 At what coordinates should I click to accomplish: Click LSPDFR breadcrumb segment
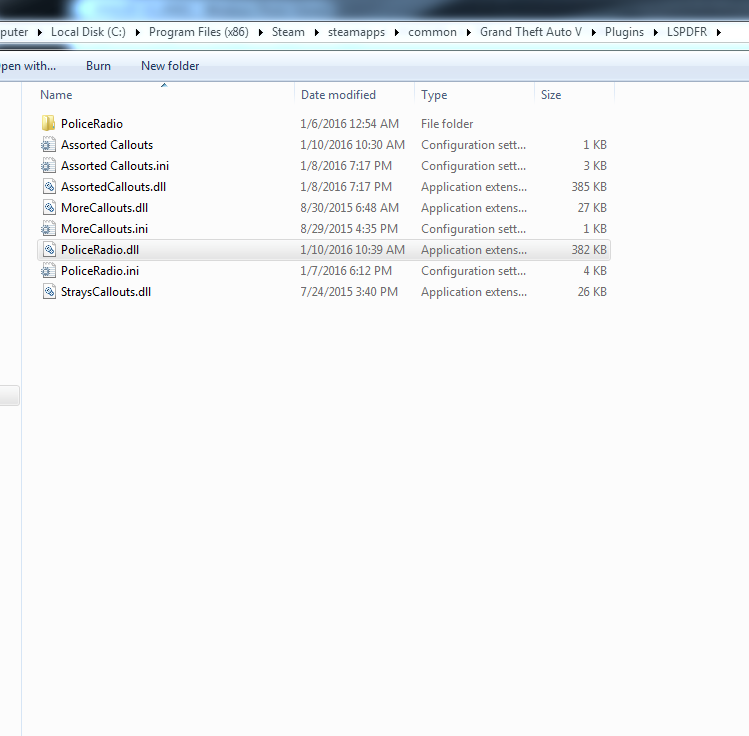point(687,32)
